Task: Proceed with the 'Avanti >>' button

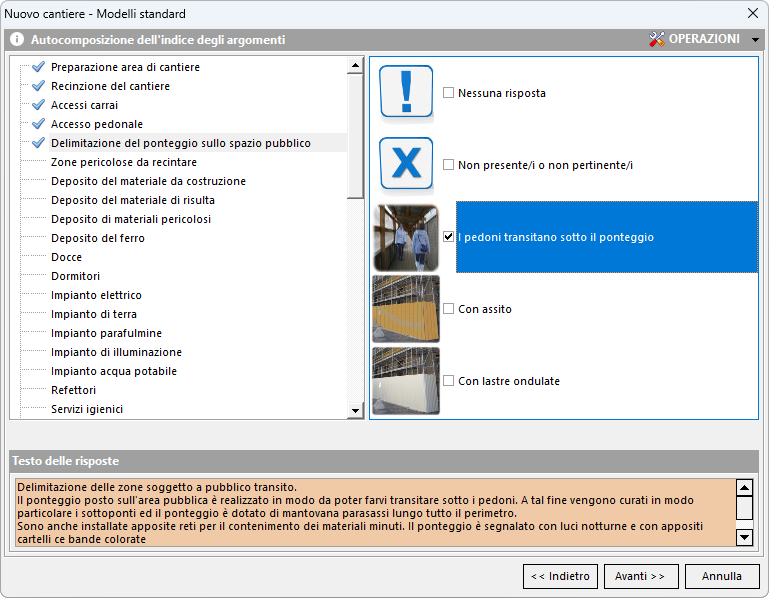Action: coord(640,576)
